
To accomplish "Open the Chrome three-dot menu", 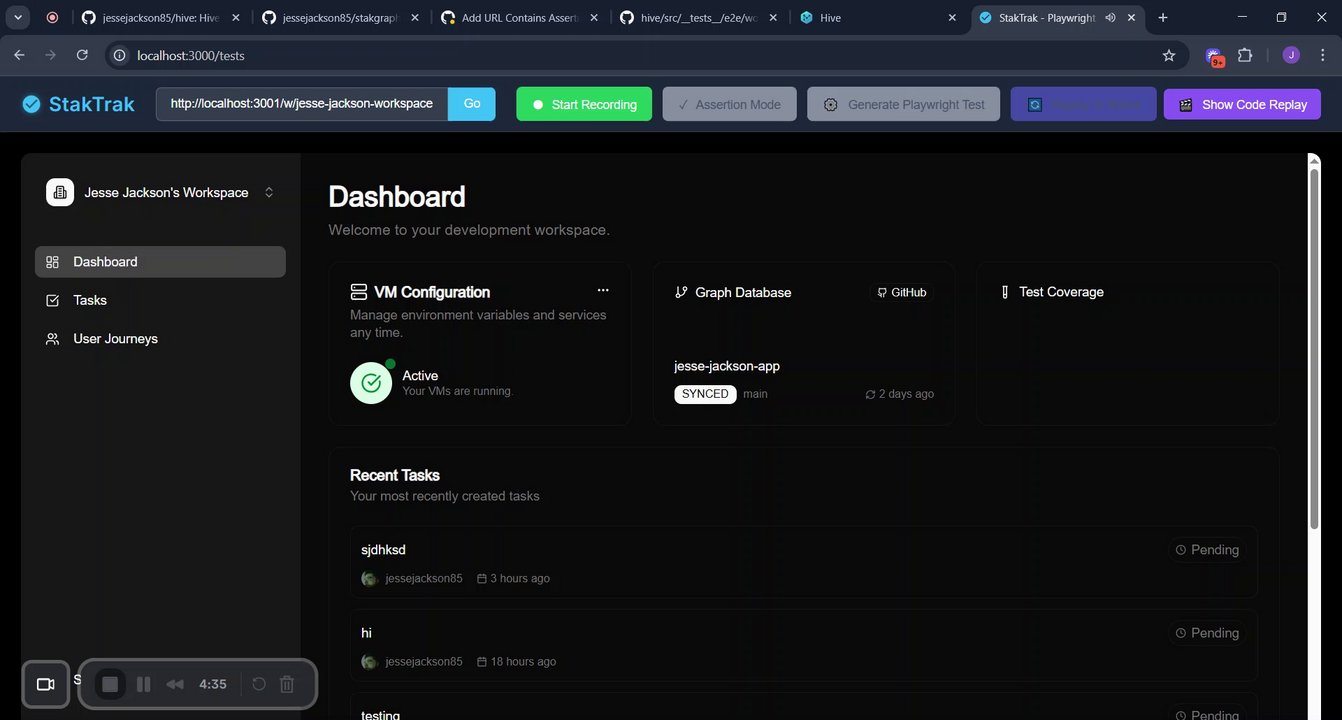I will pos(1321,55).
